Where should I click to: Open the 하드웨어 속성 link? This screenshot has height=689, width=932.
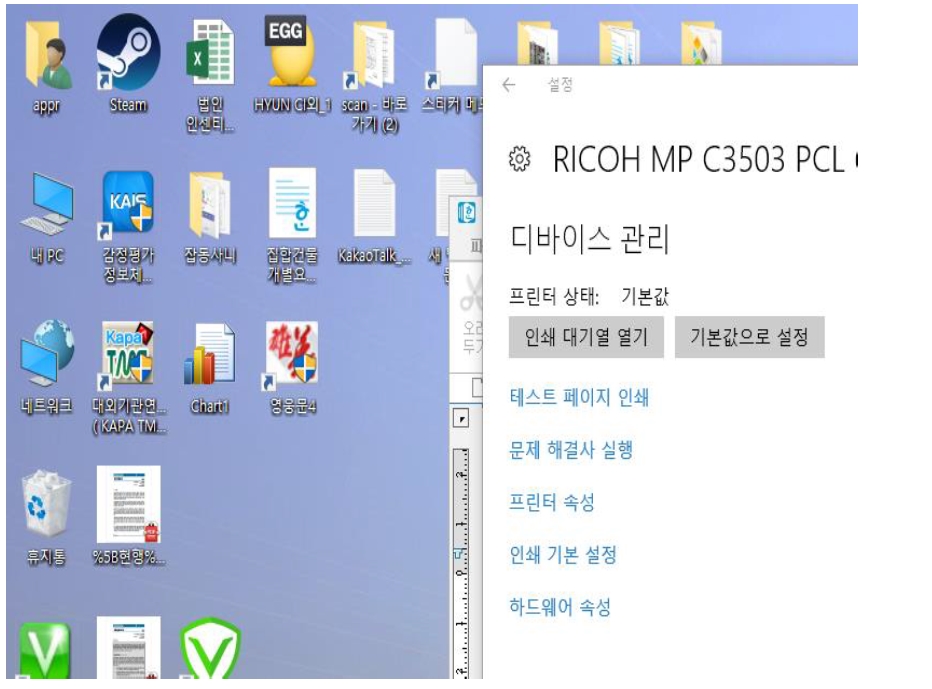[560, 607]
